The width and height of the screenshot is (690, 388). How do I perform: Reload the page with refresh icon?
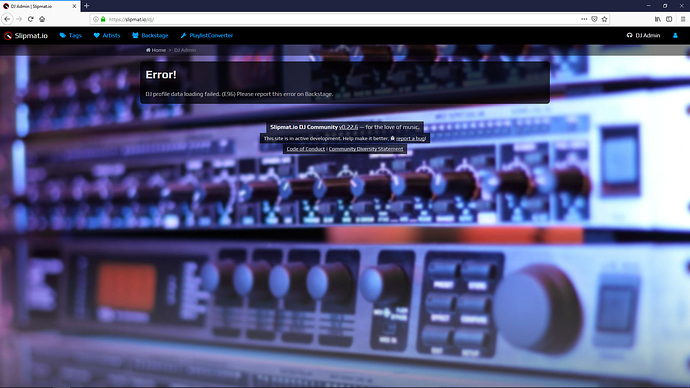30,19
